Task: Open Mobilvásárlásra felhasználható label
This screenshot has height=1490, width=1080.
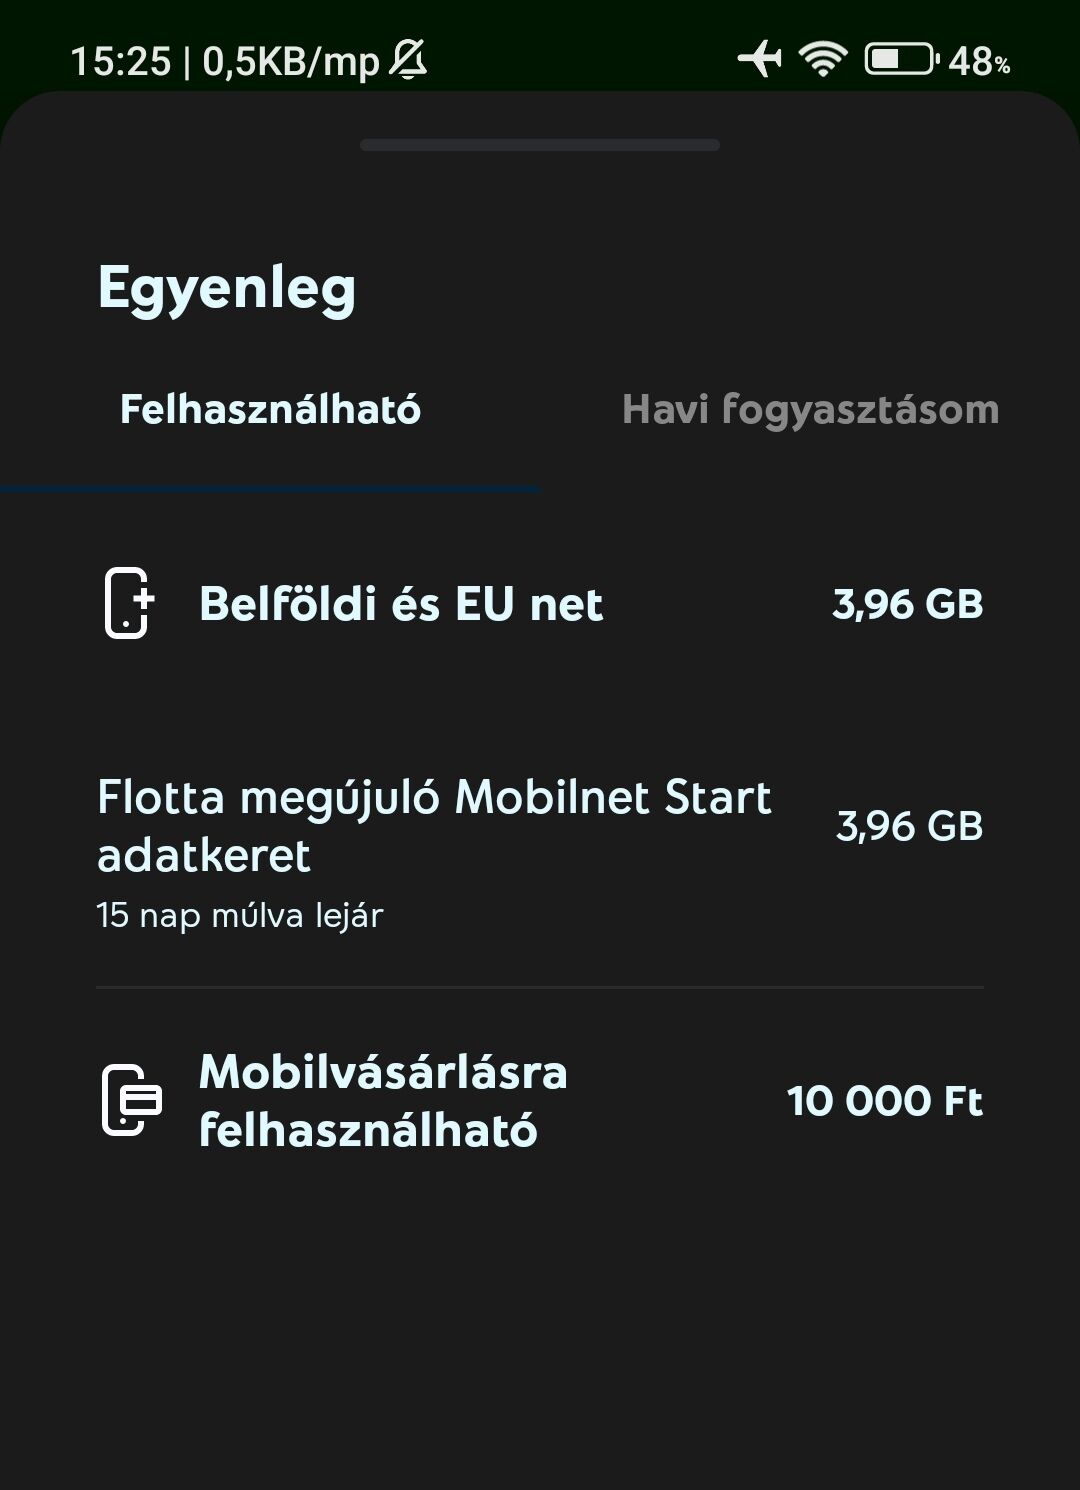Action: (383, 1100)
